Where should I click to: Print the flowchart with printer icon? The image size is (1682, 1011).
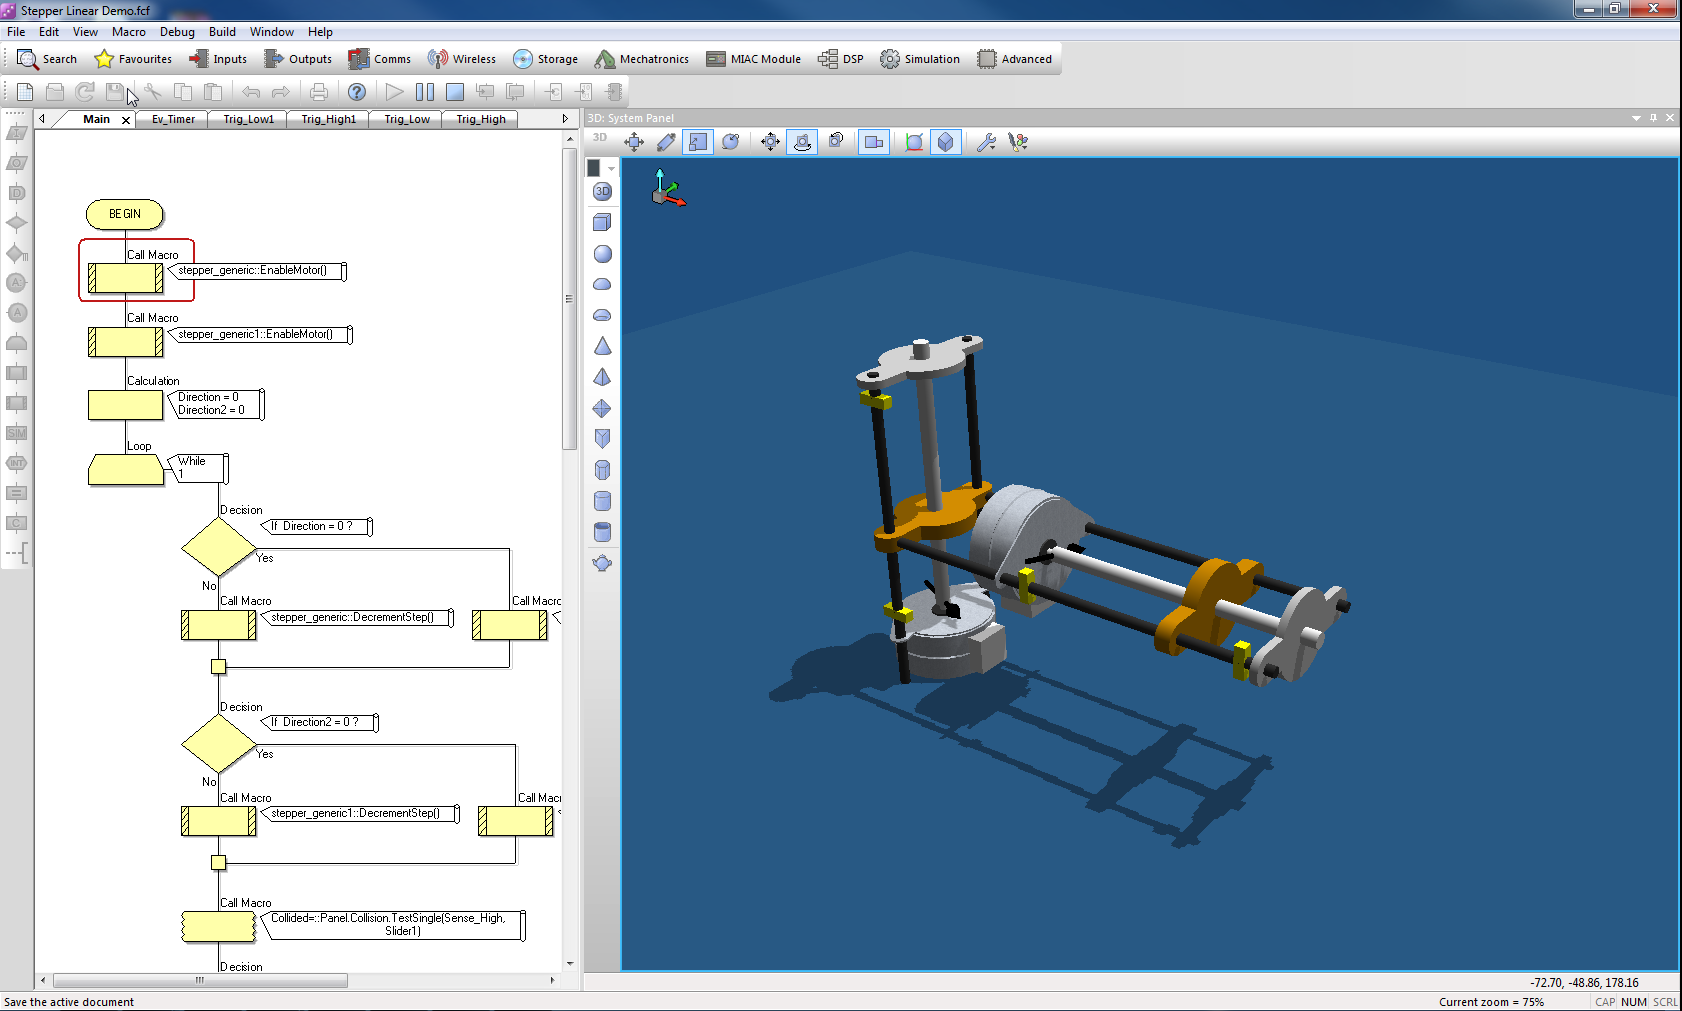click(x=319, y=92)
